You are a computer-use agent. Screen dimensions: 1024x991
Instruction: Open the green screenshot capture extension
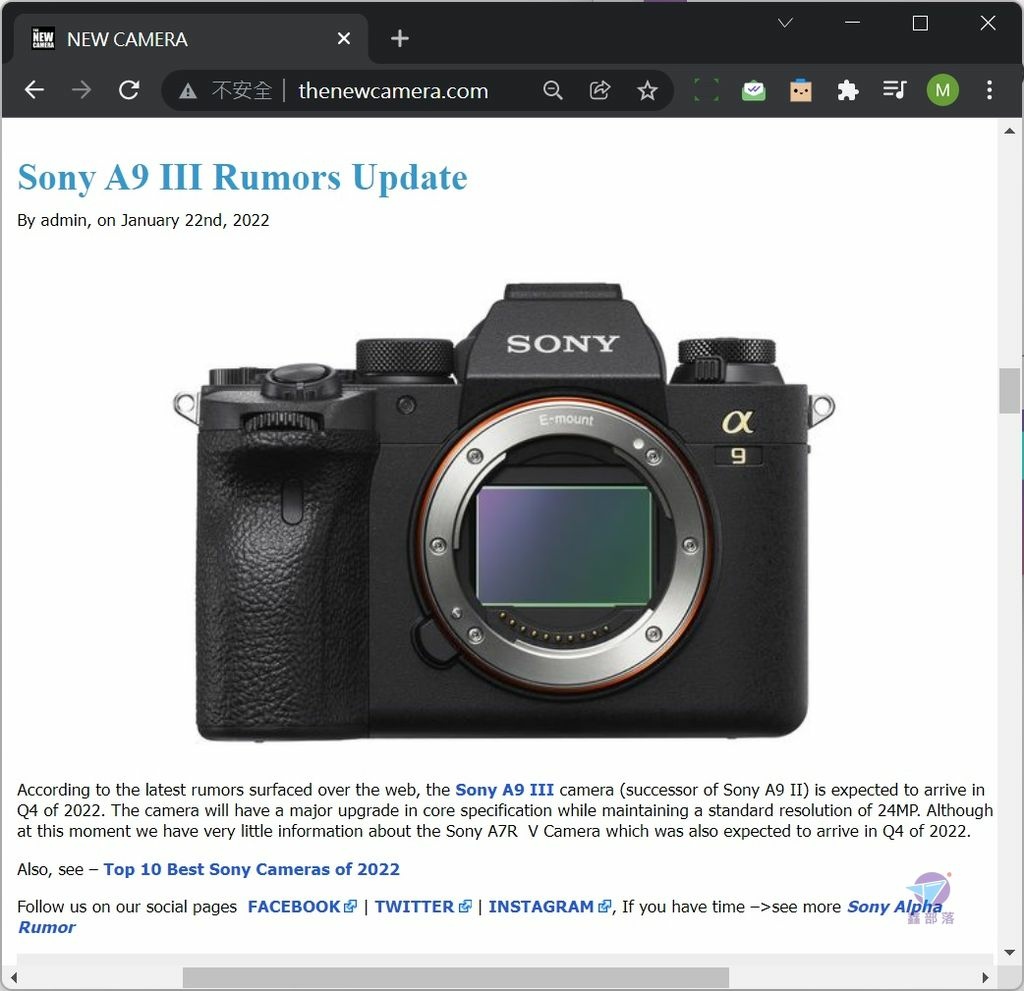(706, 90)
